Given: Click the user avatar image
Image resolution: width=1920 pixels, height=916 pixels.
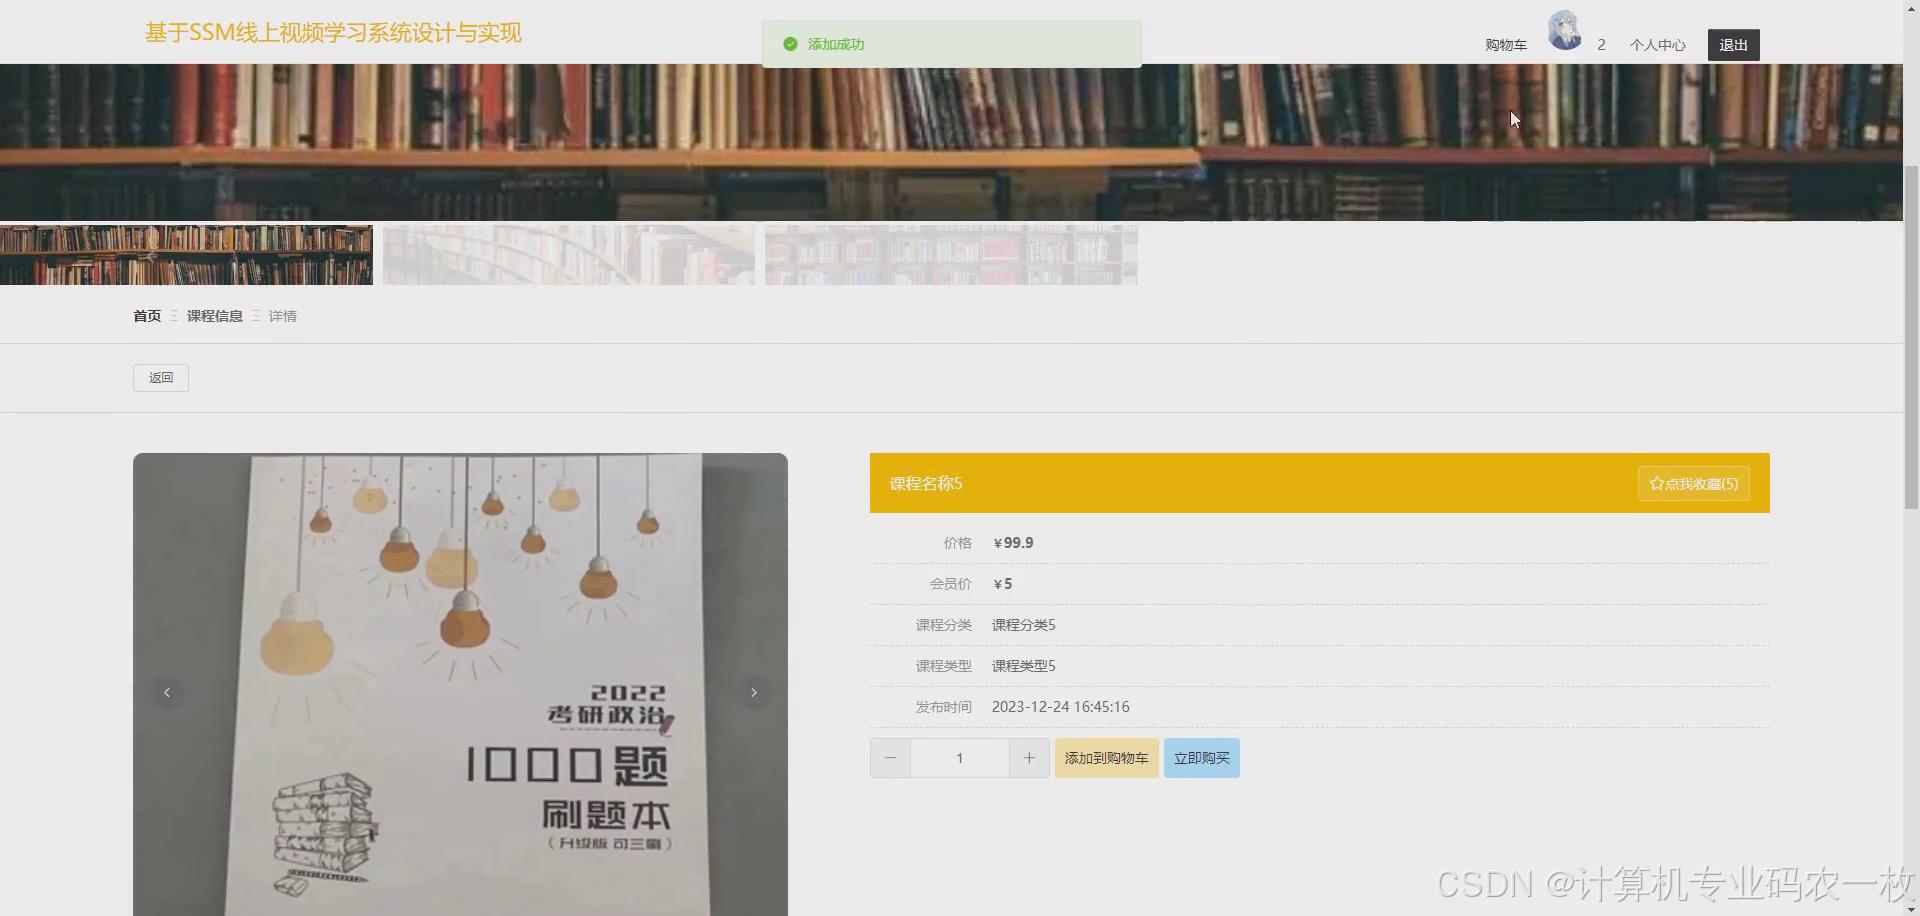Looking at the screenshot, I should (1564, 30).
